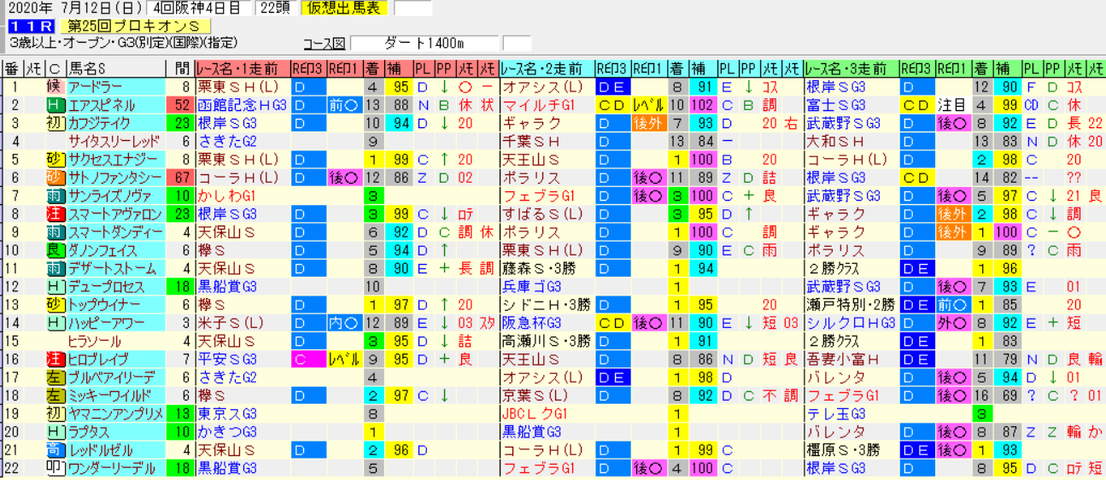The width and height of the screenshot is (1106, 480).
Task: Open the ダート1400m course field
Action: pos(424,44)
